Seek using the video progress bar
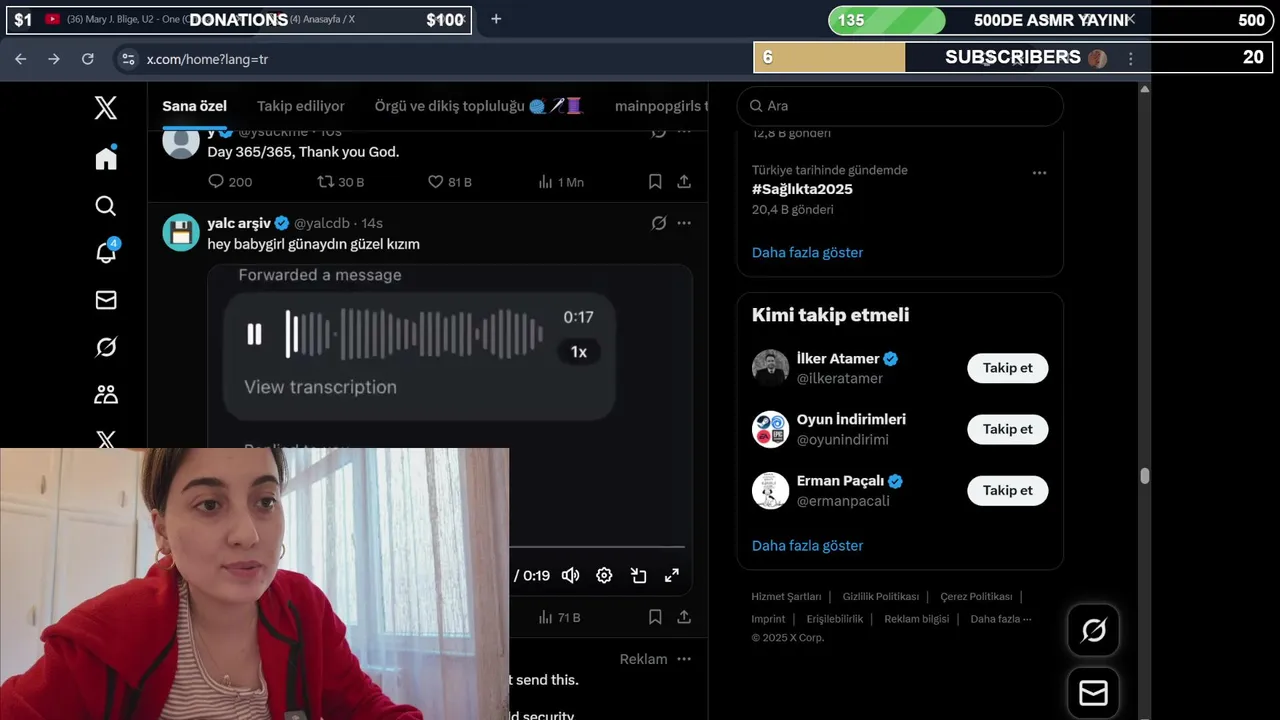Image resolution: width=1280 pixels, height=720 pixels. (596, 547)
